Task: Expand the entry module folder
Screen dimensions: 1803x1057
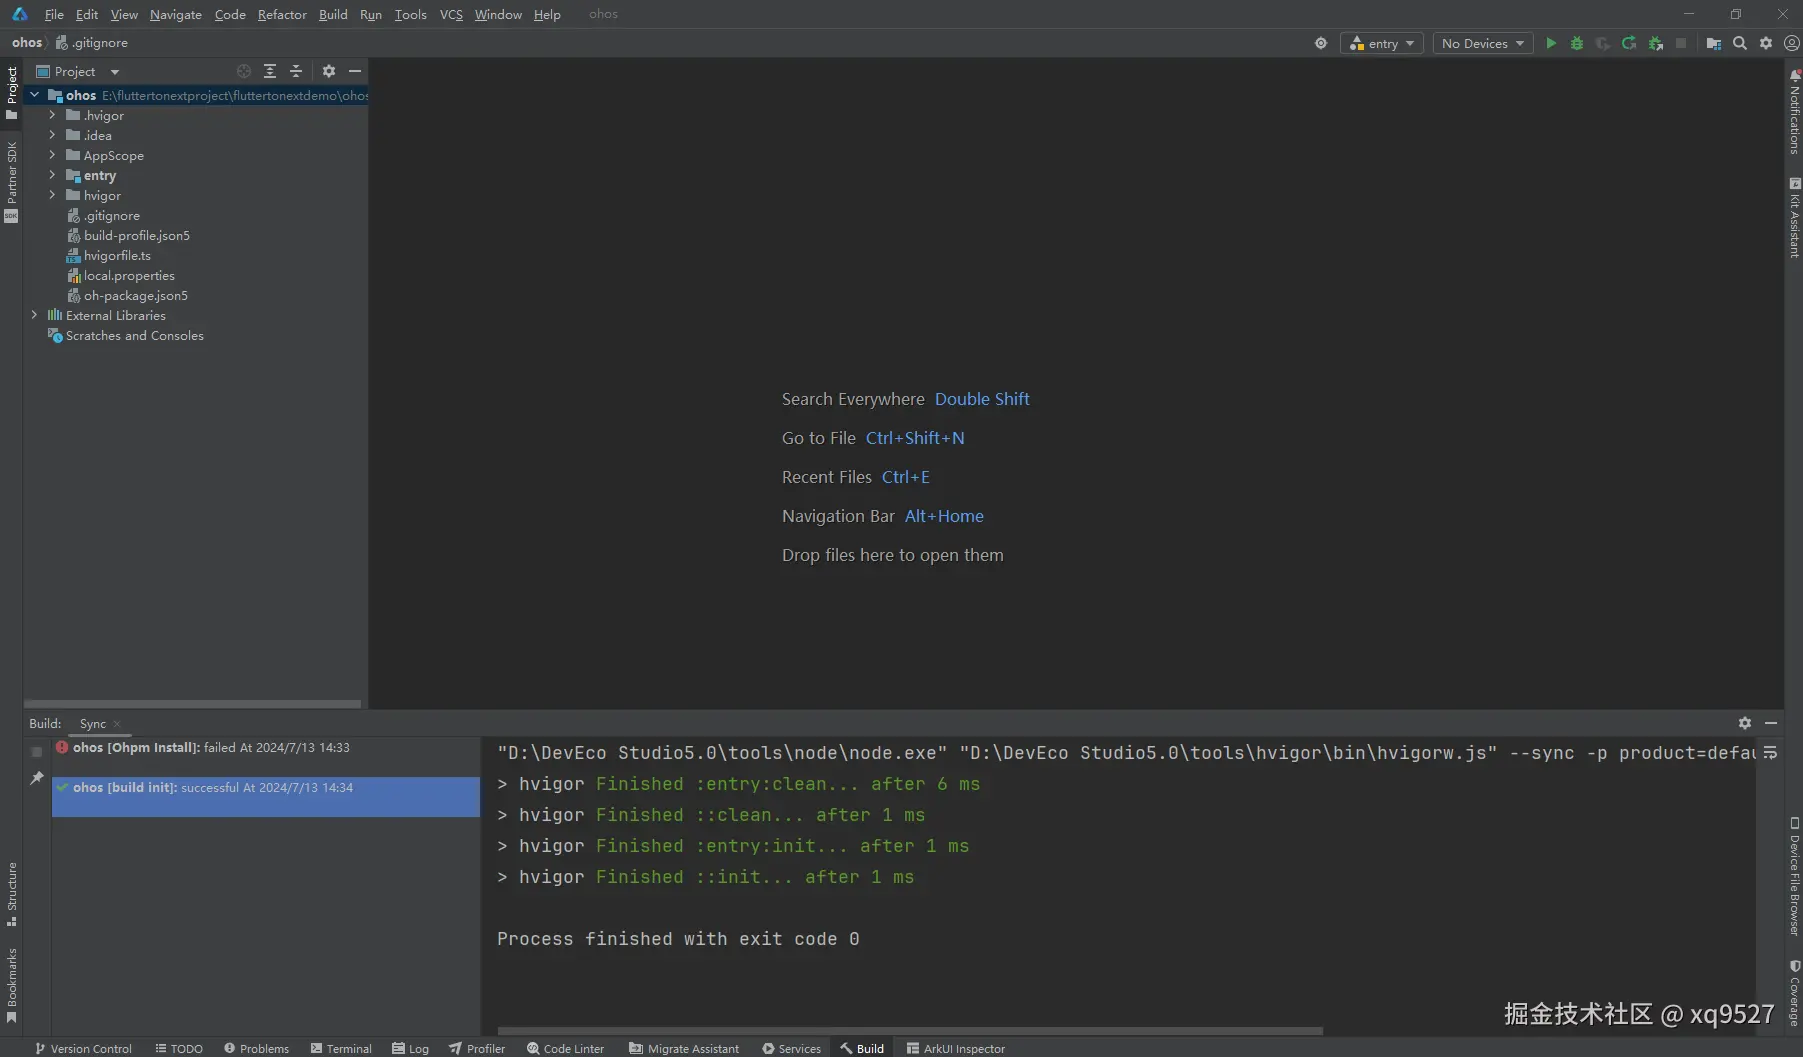Action: tap(52, 175)
